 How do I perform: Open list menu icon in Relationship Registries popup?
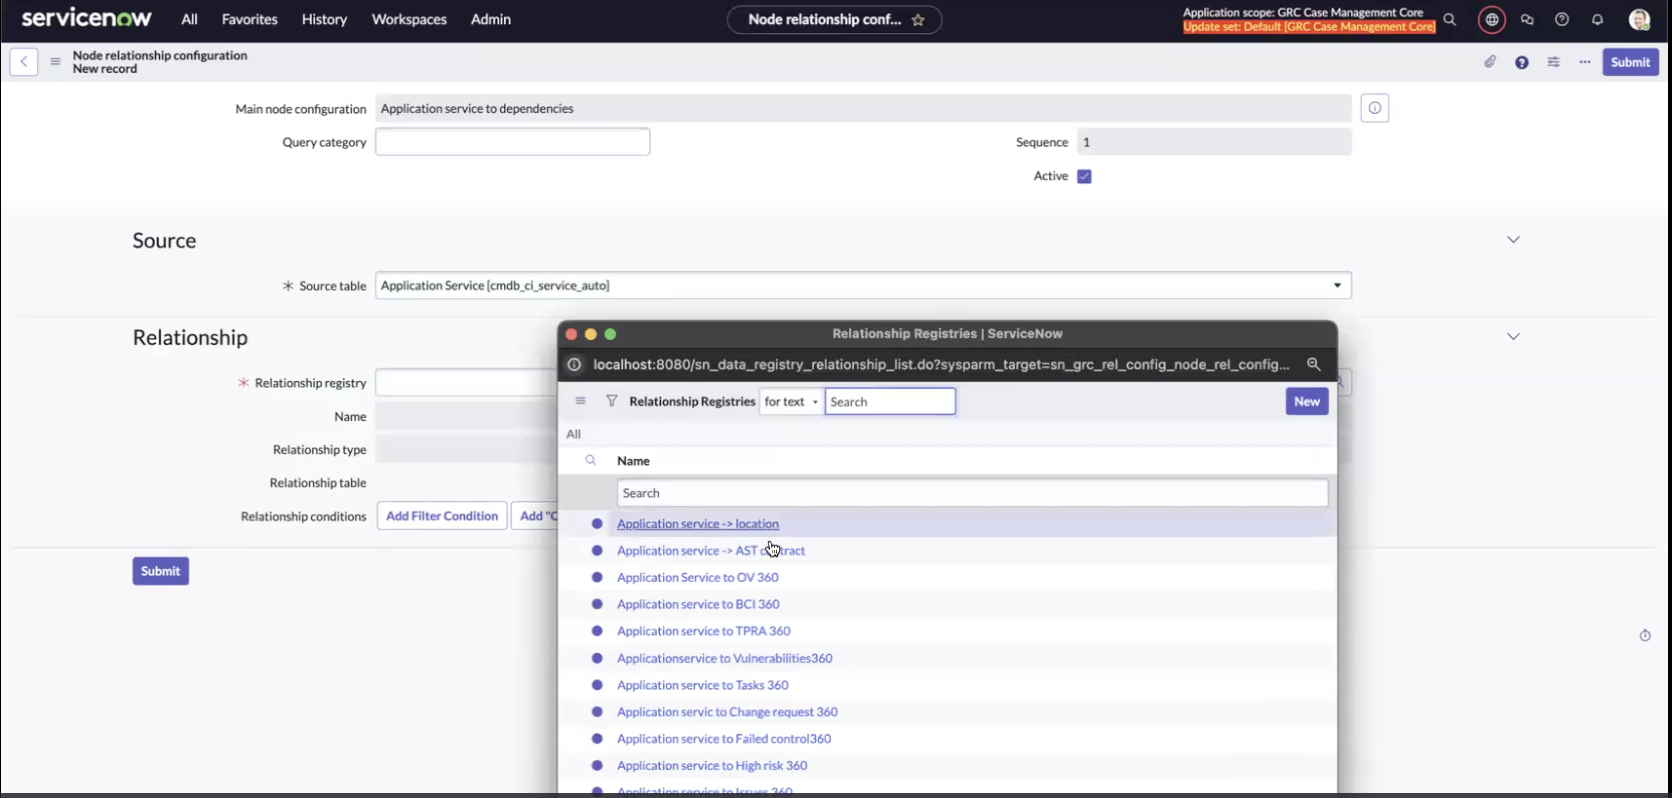580,401
